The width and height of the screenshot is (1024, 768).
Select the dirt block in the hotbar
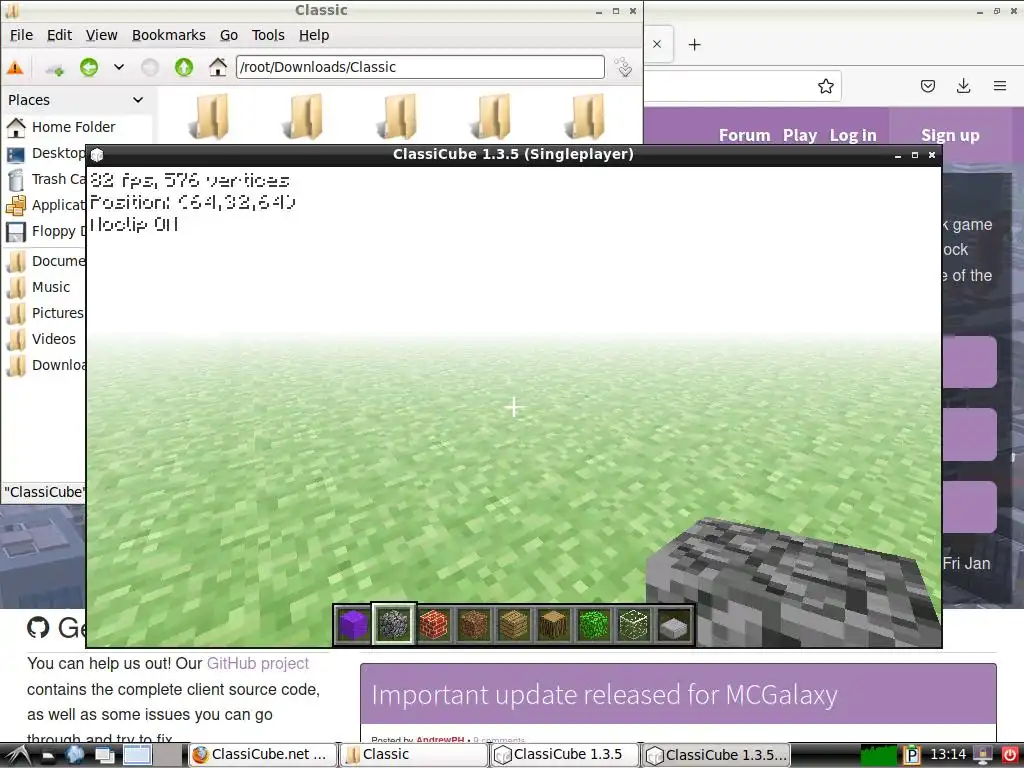coord(473,624)
